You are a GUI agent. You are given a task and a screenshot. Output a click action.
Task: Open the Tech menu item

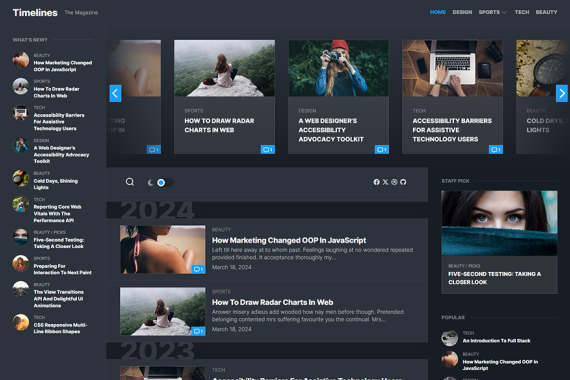522,12
